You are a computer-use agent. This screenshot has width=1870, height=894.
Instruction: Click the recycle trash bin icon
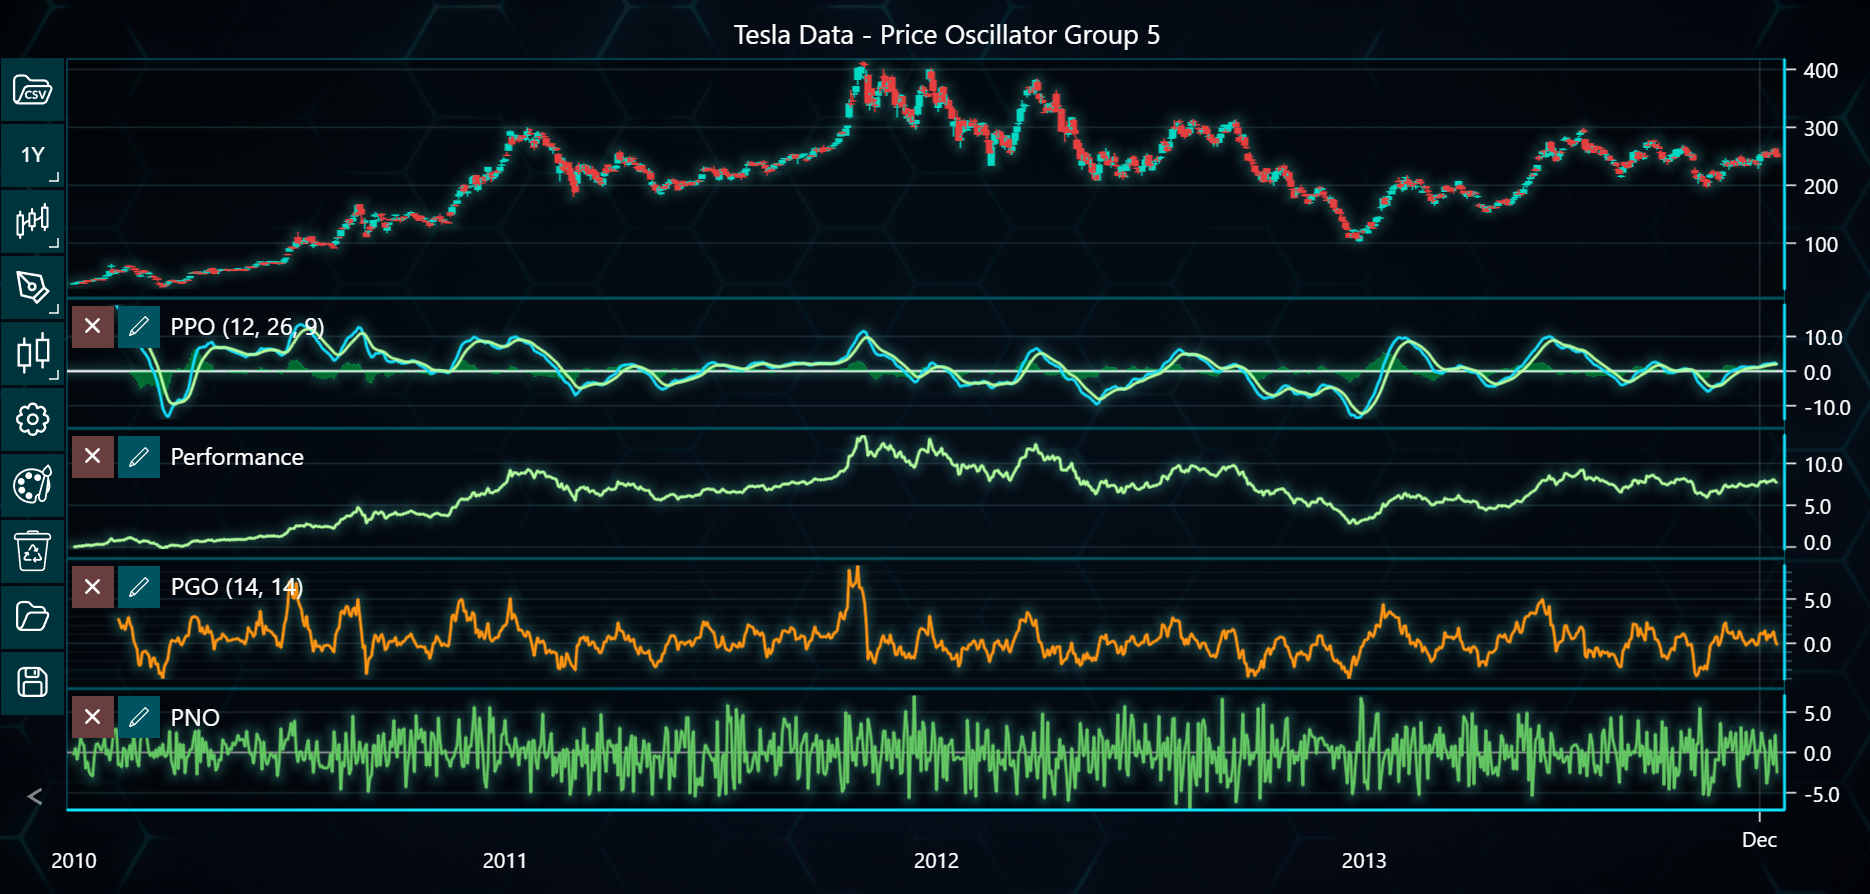(x=32, y=551)
